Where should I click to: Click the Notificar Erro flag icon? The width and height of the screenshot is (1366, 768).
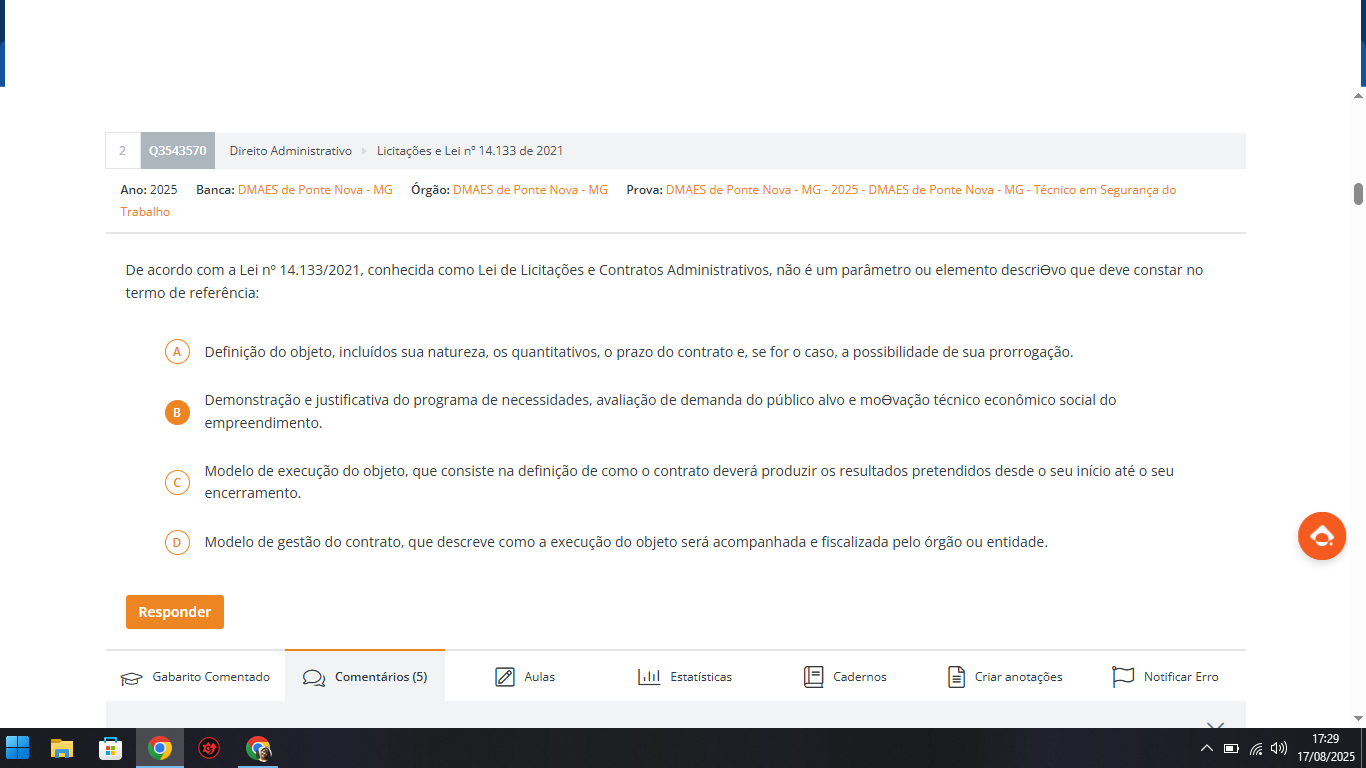pyautogui.click(x=1123, y=677)
